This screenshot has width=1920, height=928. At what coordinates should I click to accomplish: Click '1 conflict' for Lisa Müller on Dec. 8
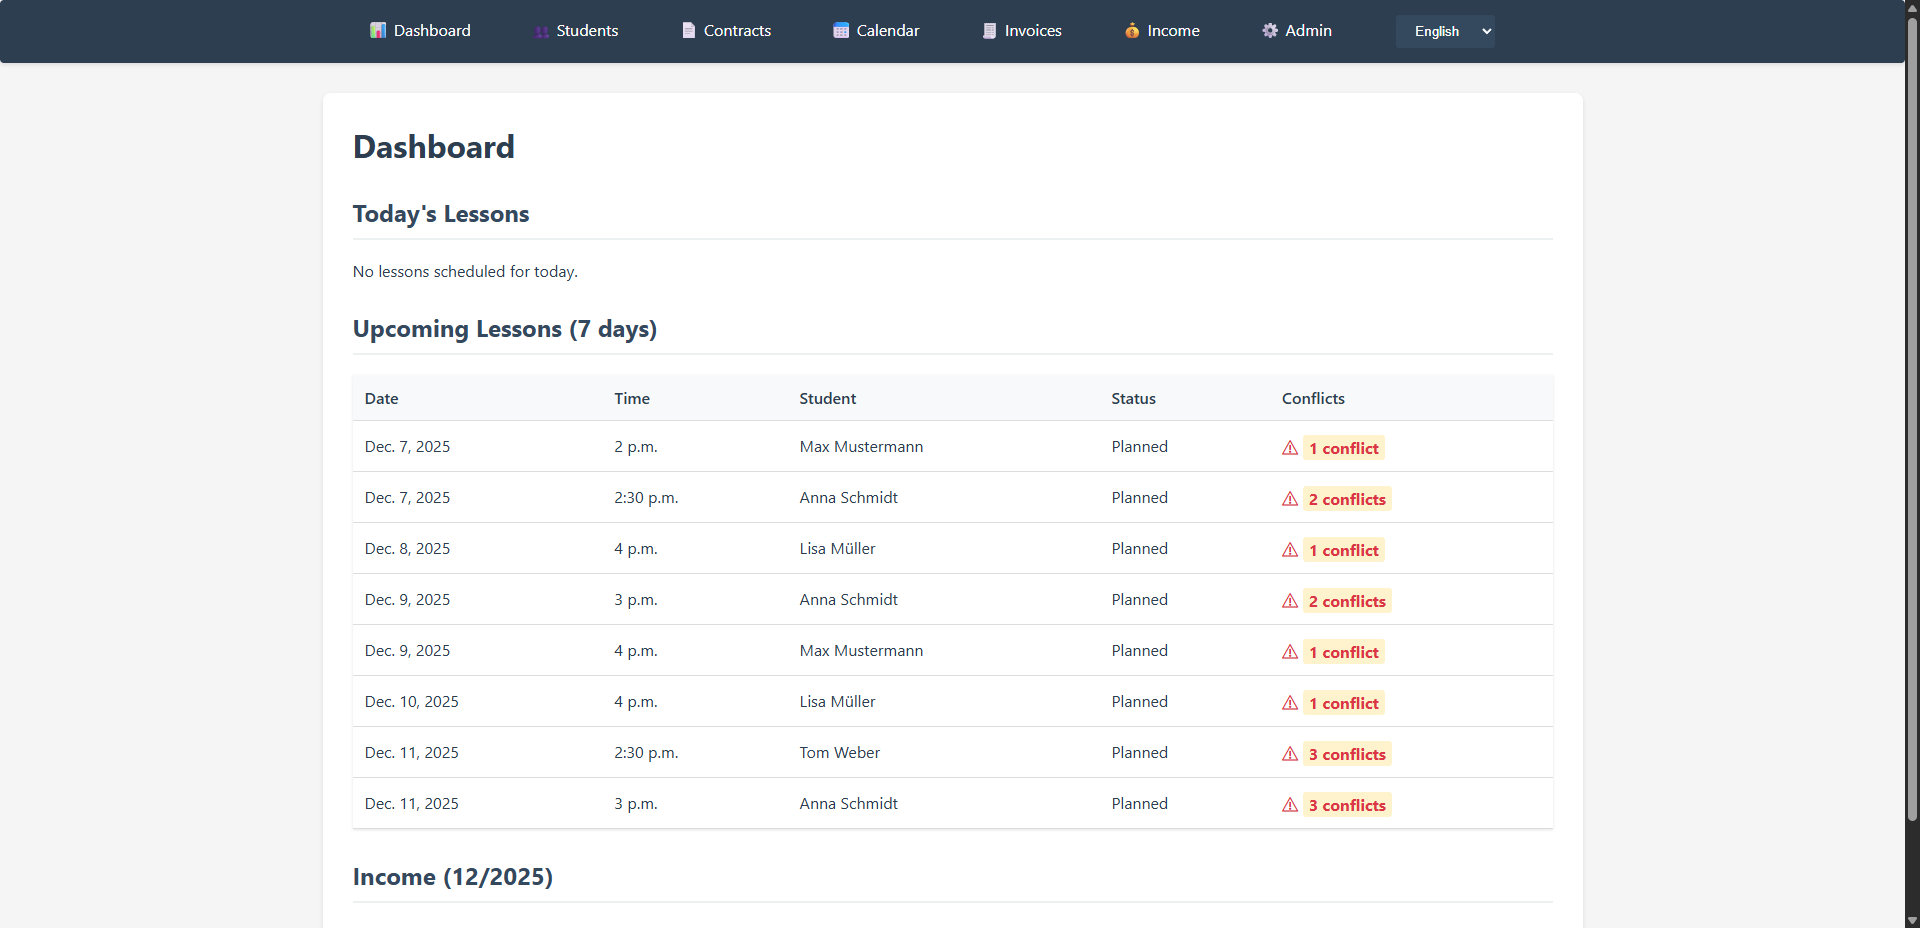tap(1343, 549)
